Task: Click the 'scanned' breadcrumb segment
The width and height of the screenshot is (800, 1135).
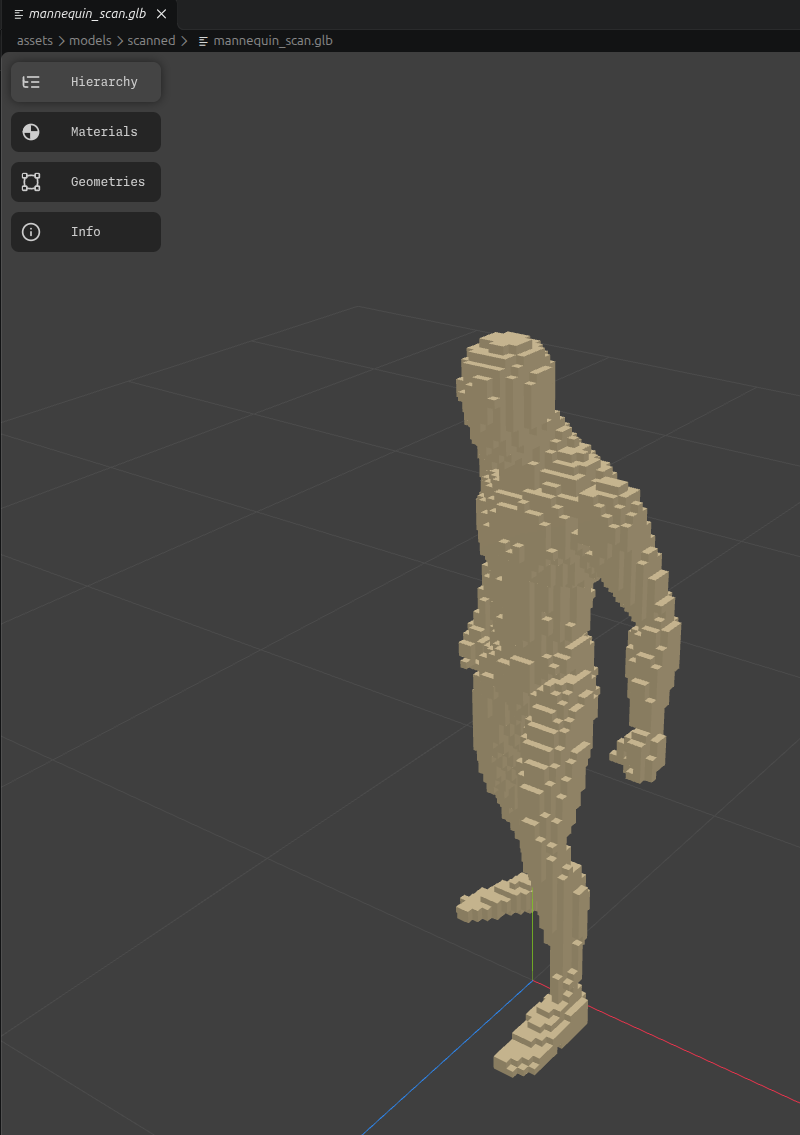Action: tap(151, 41)
